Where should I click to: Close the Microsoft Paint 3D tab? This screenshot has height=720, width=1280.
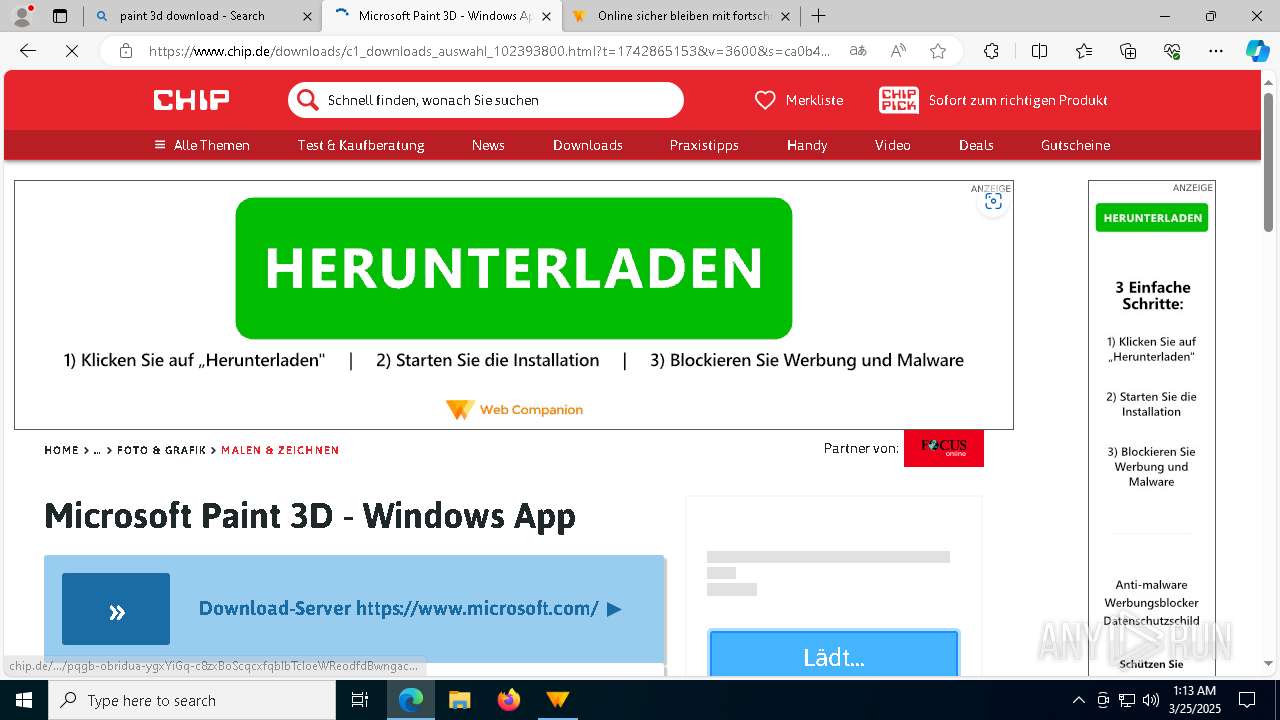click(x=546, y=16)
